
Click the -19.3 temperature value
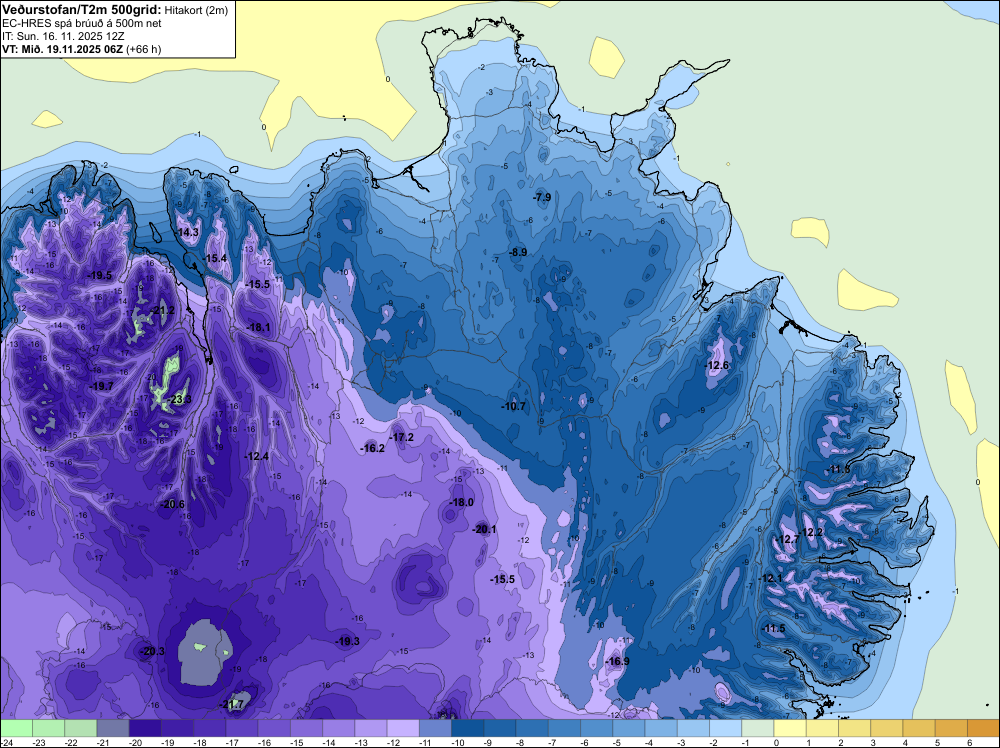coord(348,642)
